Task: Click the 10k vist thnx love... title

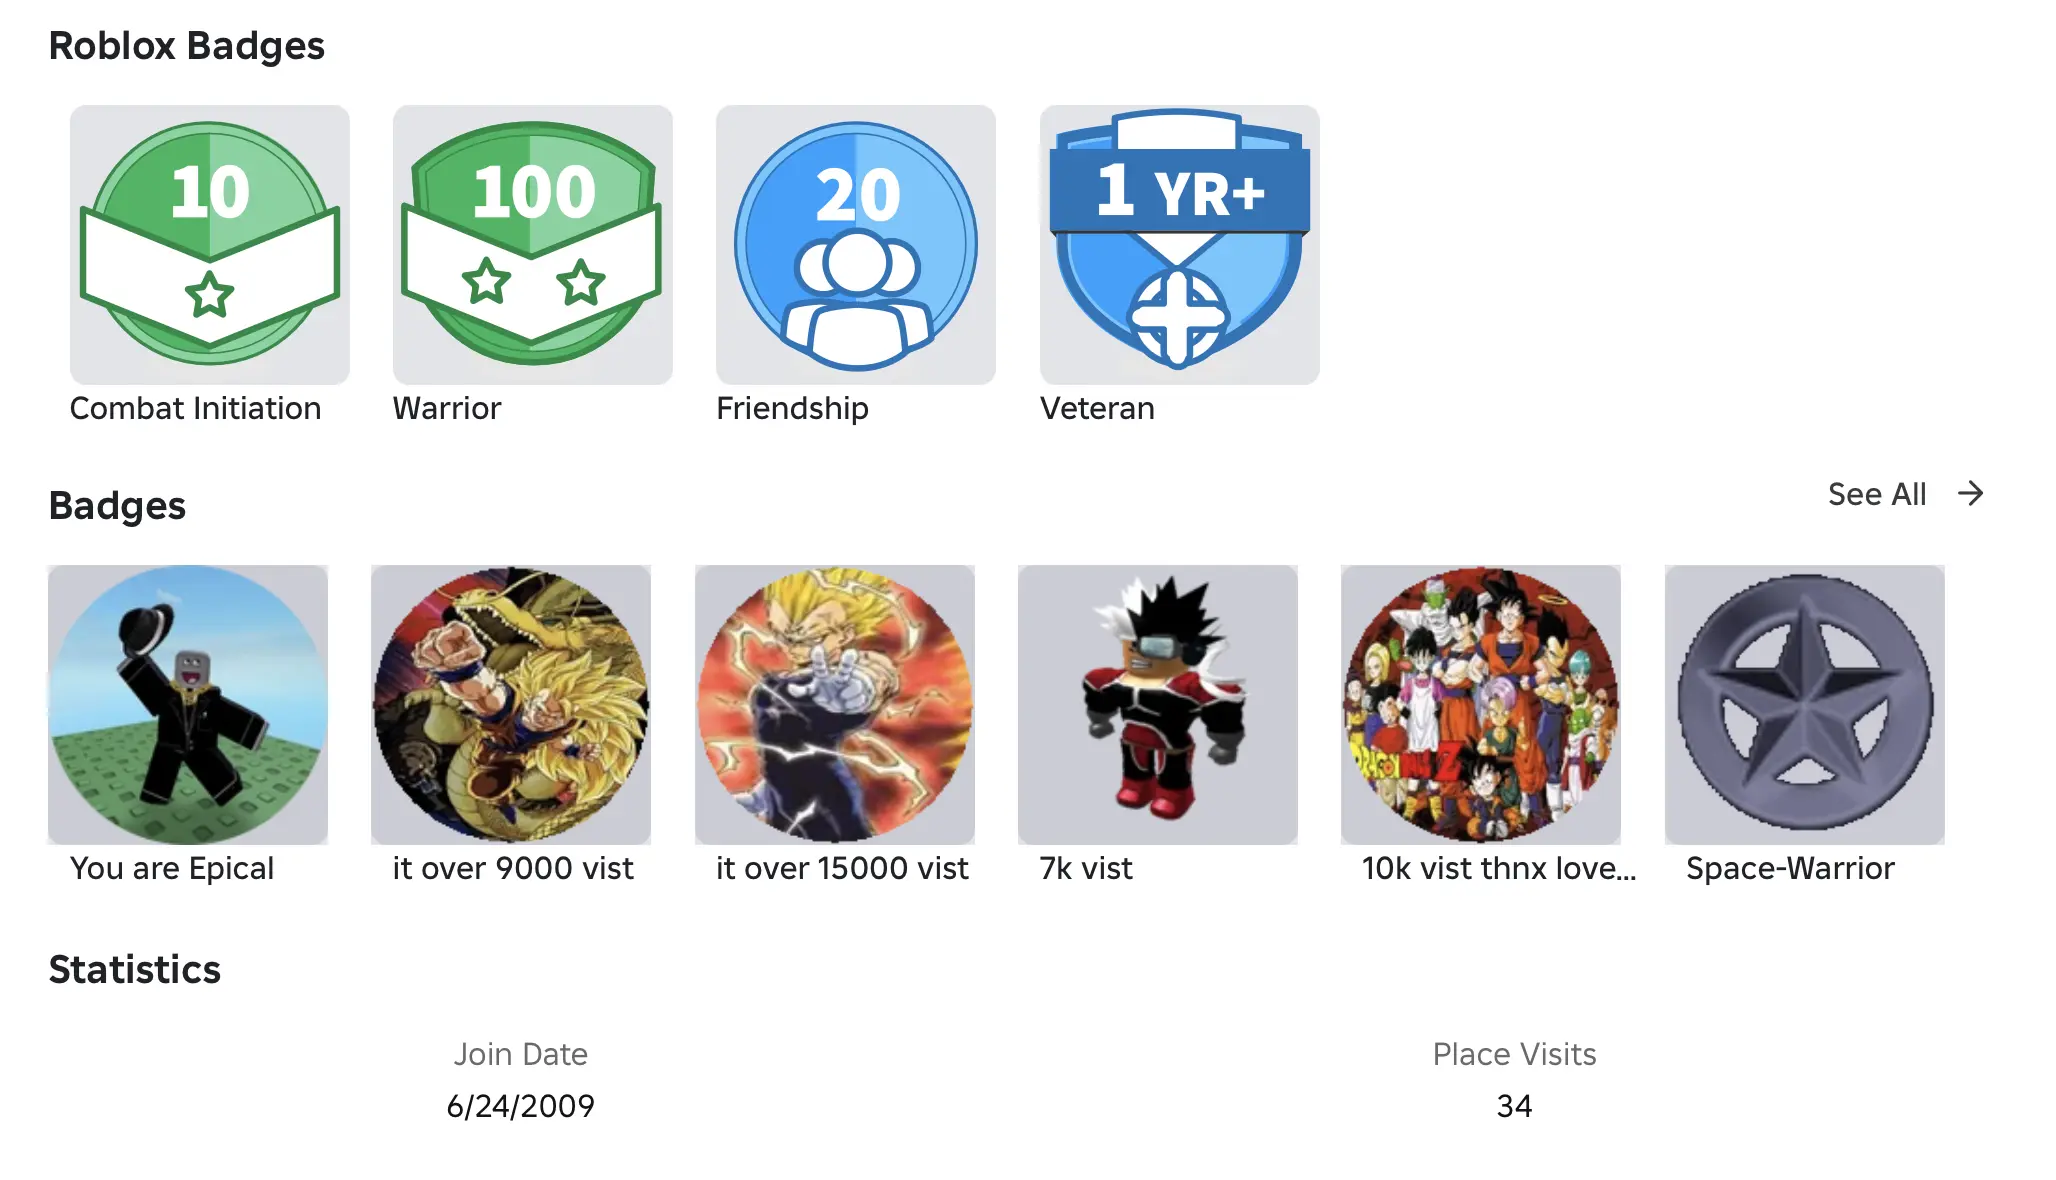Action: (1499, 868)
